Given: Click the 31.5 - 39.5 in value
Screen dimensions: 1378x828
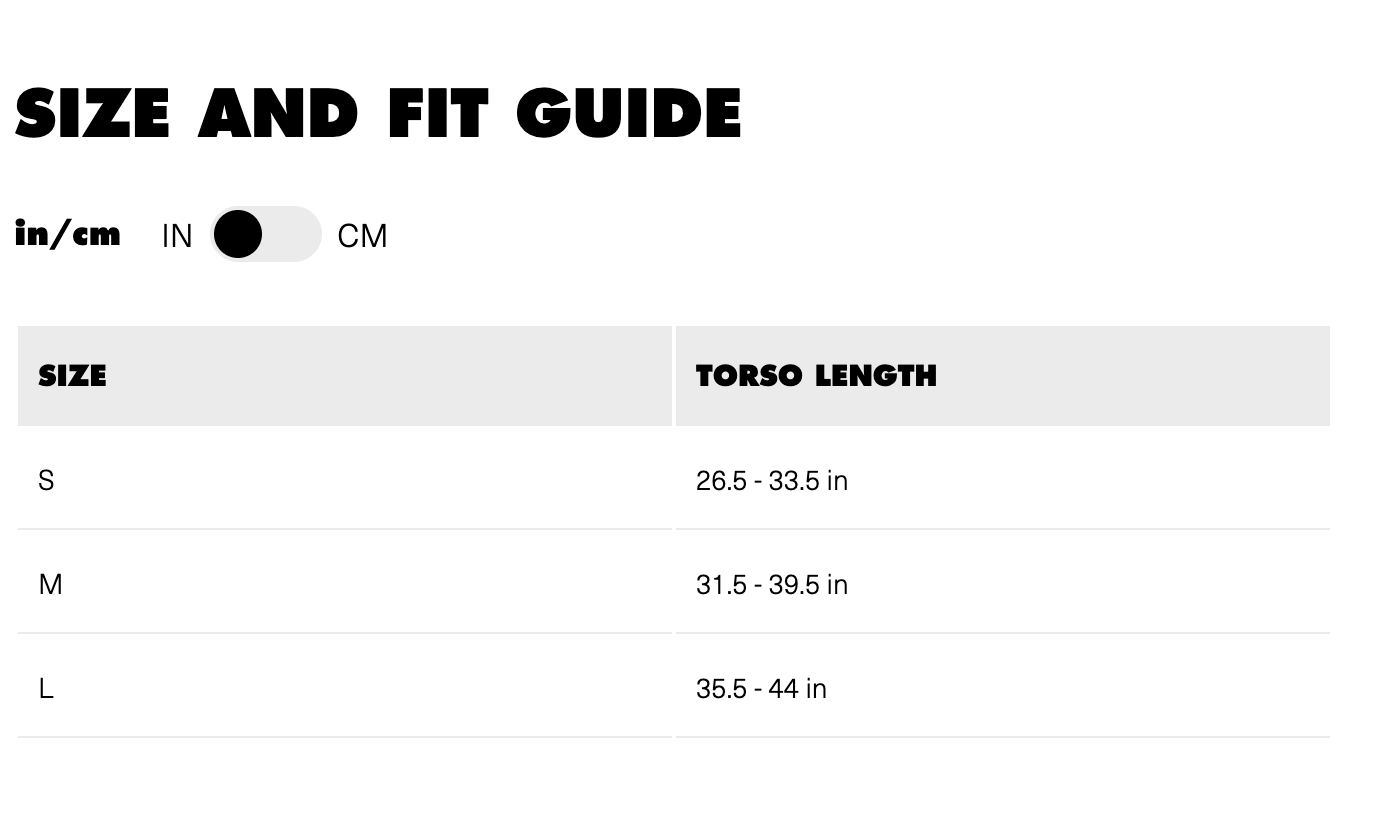Looking at the screenshot, I should 772,585.
